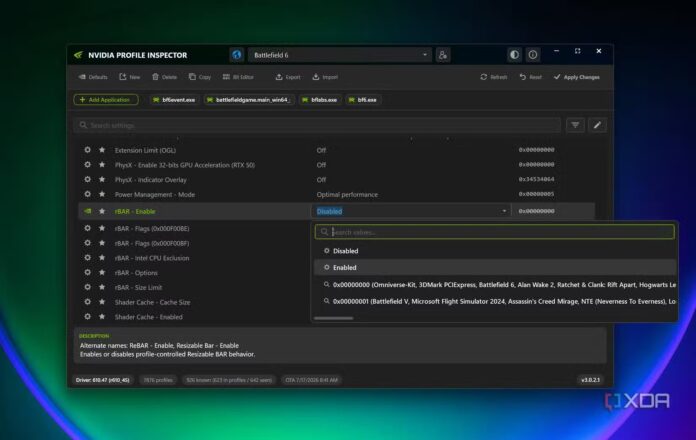Click the gear icon on the rBAR Intel CPU Exclusion row
The height and width of the screenshot is (440, 696).
(87, 258)
